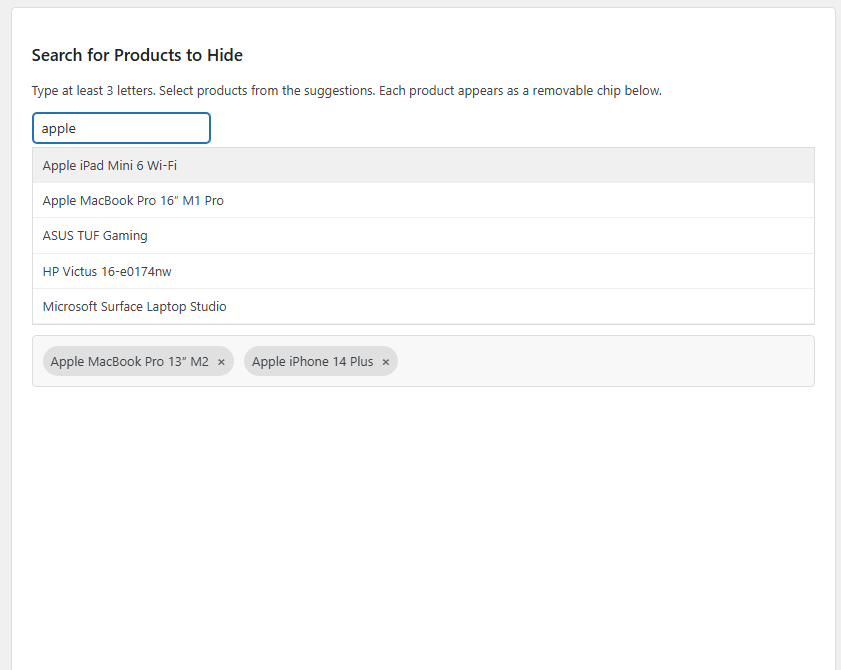Remove the Apple MacBook Pro 13" M2 chip
The height and width of the screenshot is (670, 841).
221,362
